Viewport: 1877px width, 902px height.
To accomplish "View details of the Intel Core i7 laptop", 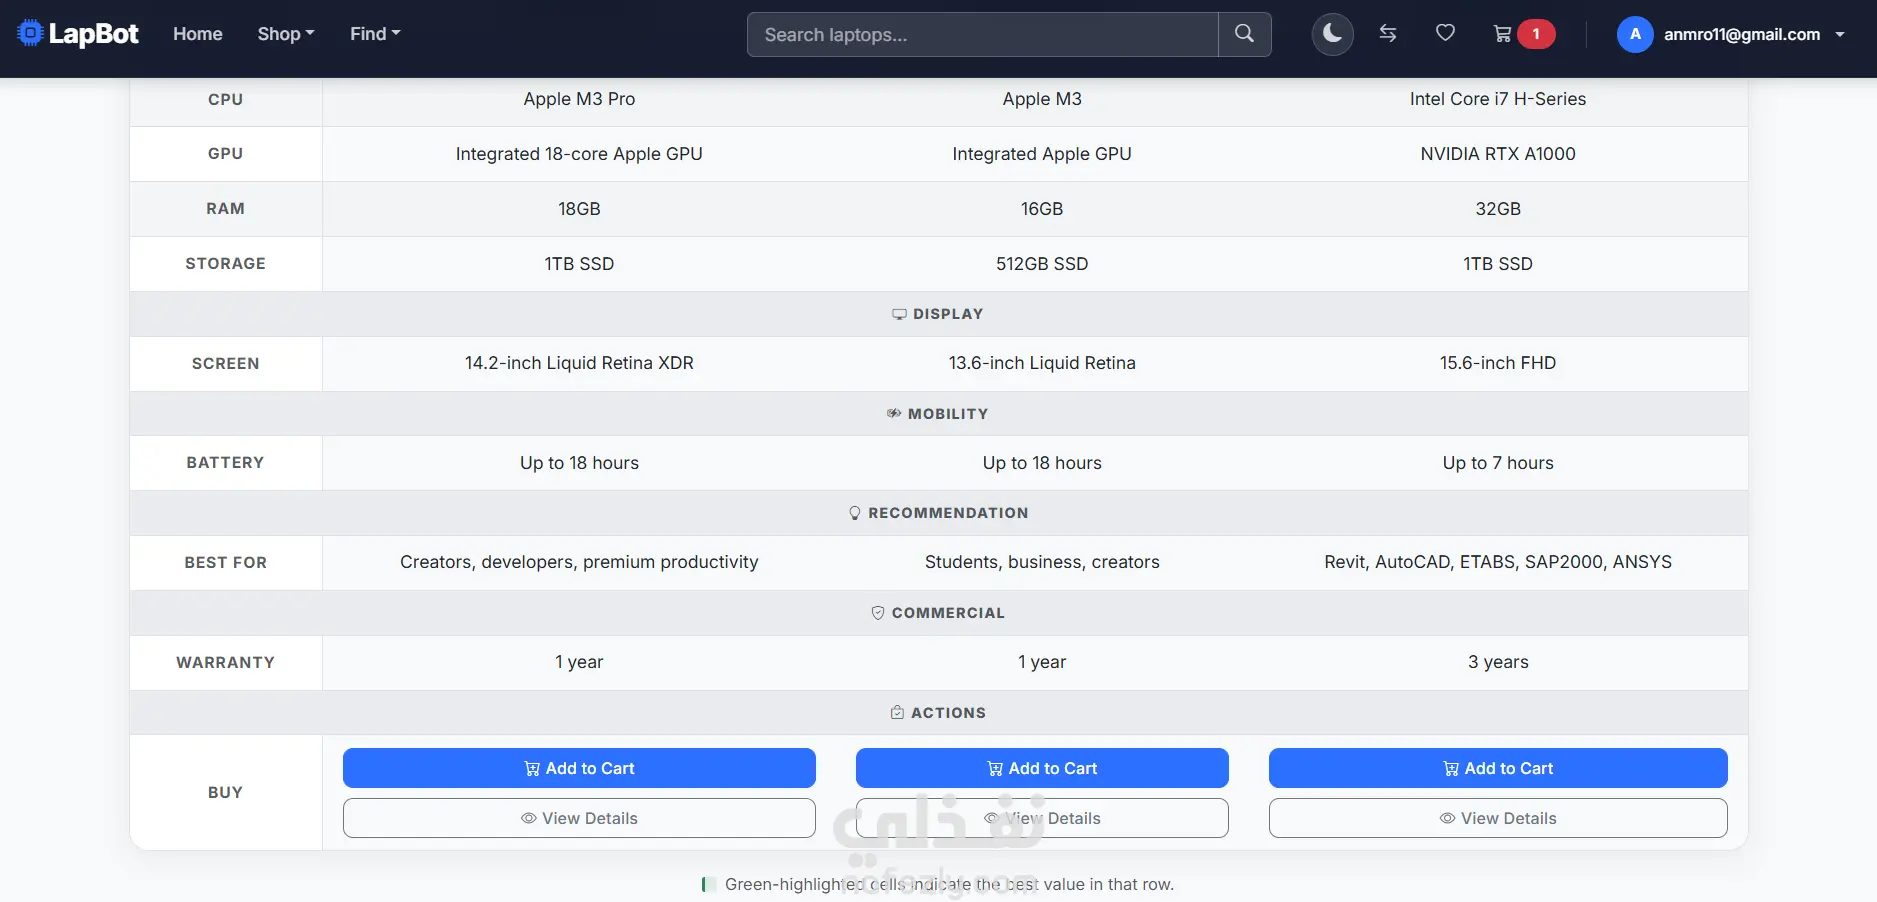I will [x=1498, y=818].
